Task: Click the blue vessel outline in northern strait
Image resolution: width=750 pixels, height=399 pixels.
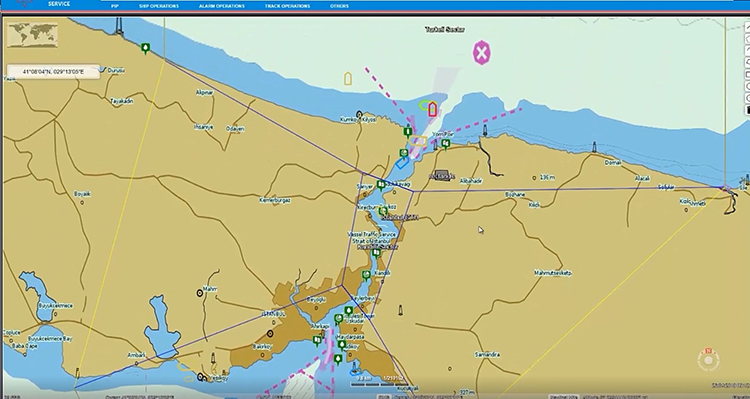Action: (402, 162)
